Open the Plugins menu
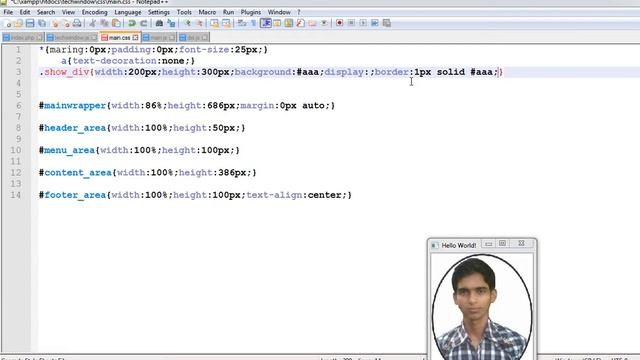The image size is (640, 360). [251, 12]
